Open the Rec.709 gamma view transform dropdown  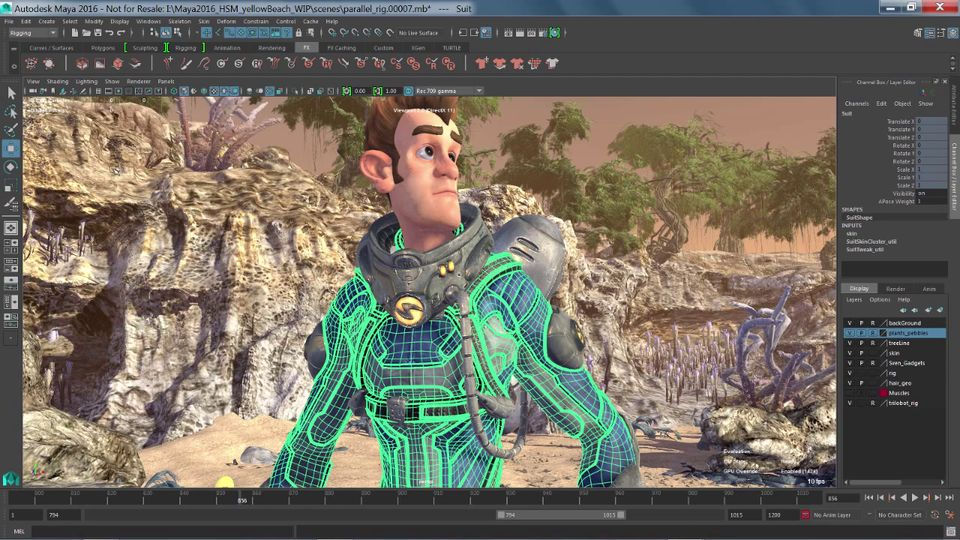click(449, 91)
